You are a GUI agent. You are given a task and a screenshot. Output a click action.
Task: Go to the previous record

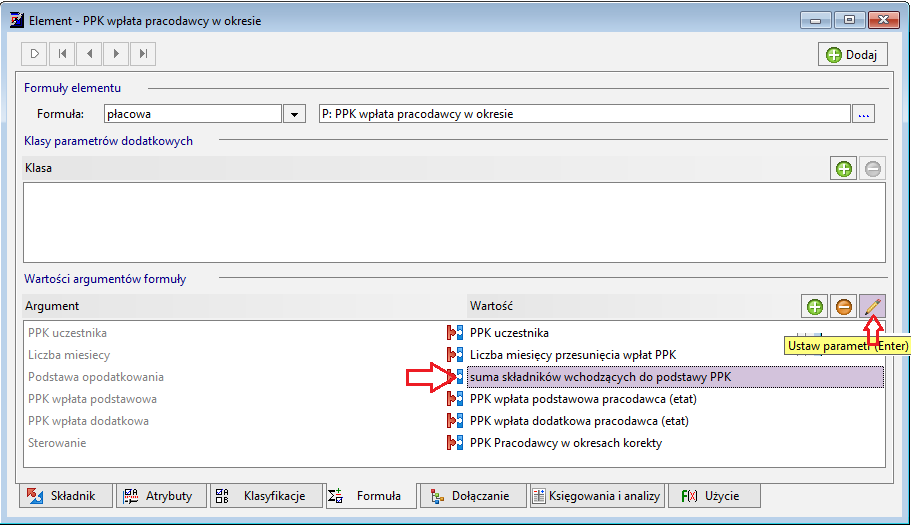(89, 54)
